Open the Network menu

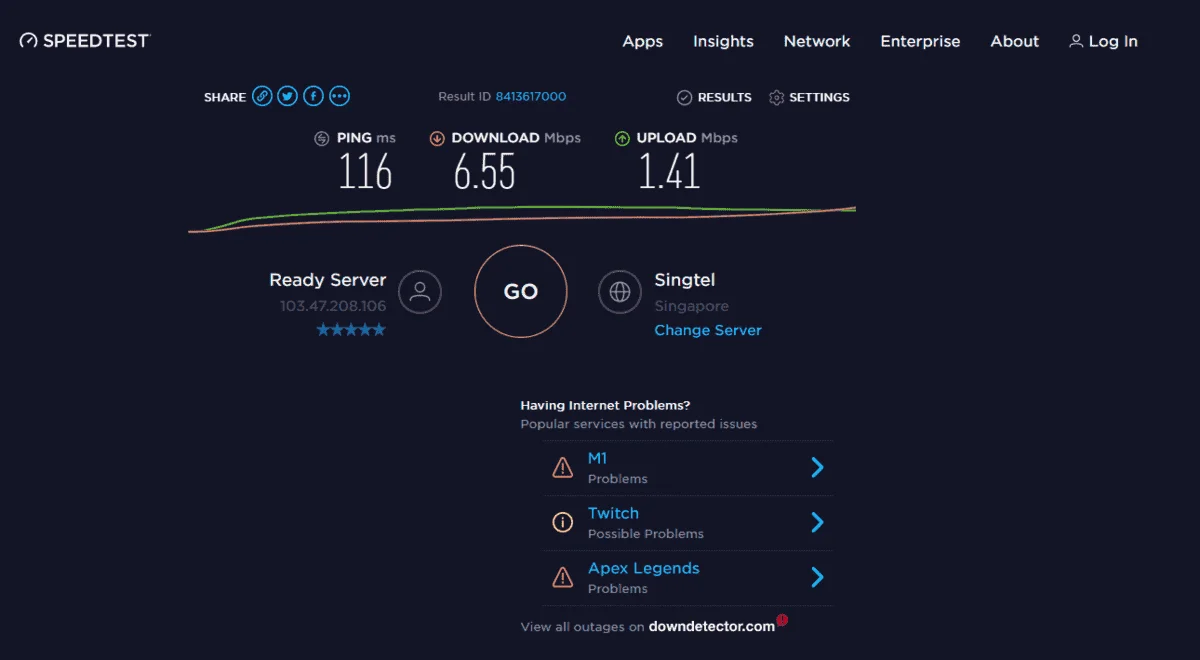[x=817, y=41]
